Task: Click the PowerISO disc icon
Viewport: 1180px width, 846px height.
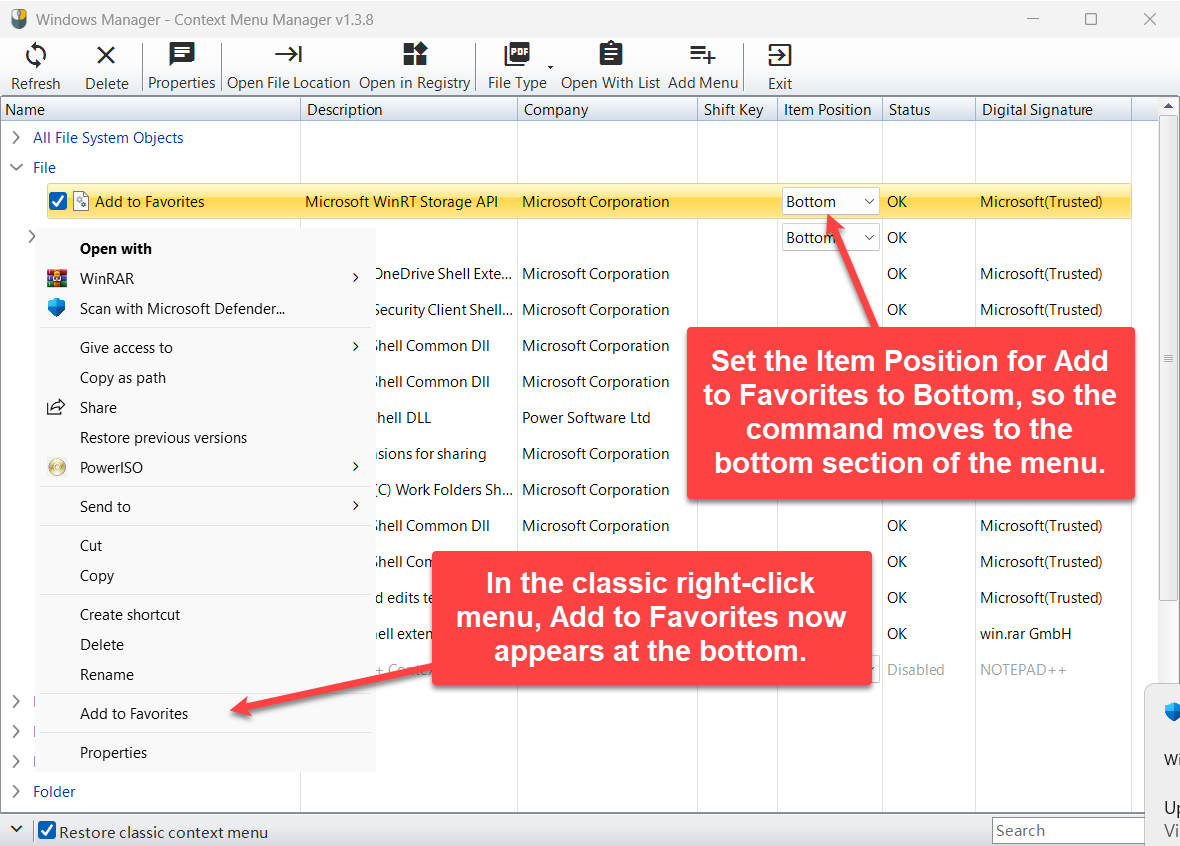Action: (57, 467)
